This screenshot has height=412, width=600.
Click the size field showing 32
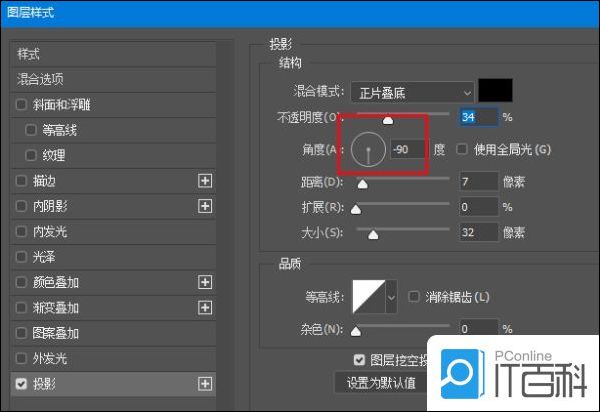point(479,232)
